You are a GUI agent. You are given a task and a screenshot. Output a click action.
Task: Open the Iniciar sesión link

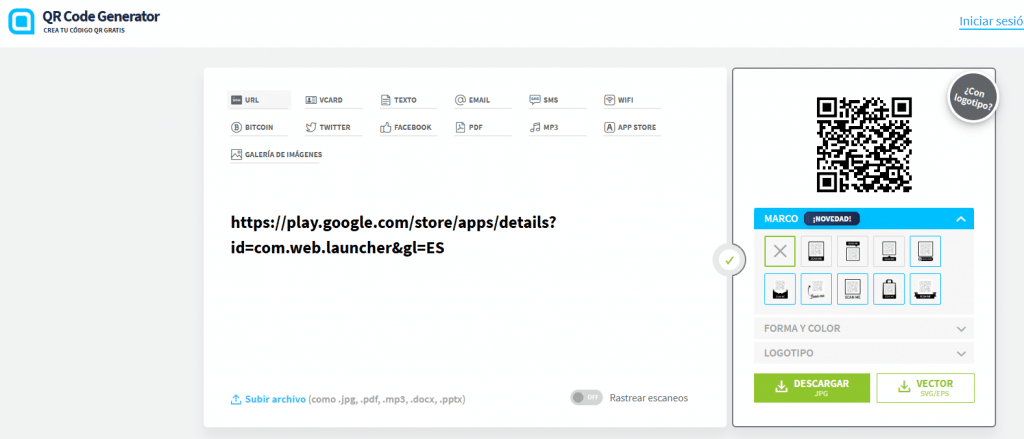pyautogui.click(x=991, y=22)
